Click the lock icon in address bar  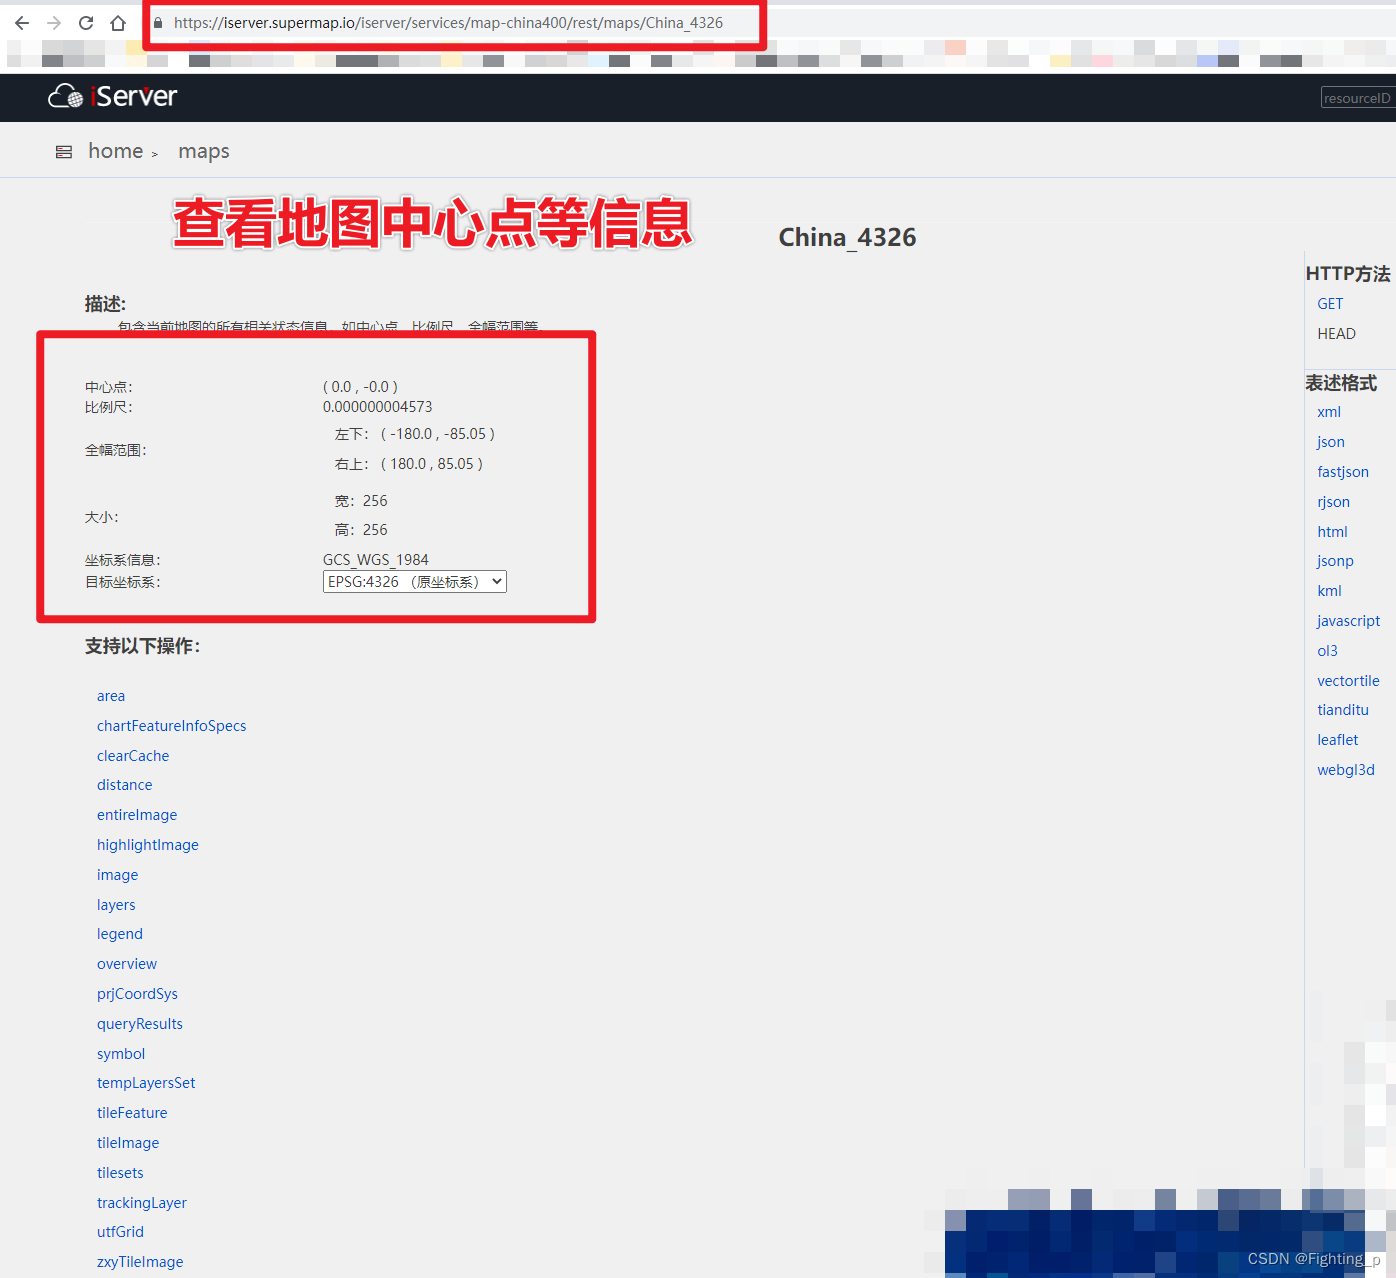158,23
